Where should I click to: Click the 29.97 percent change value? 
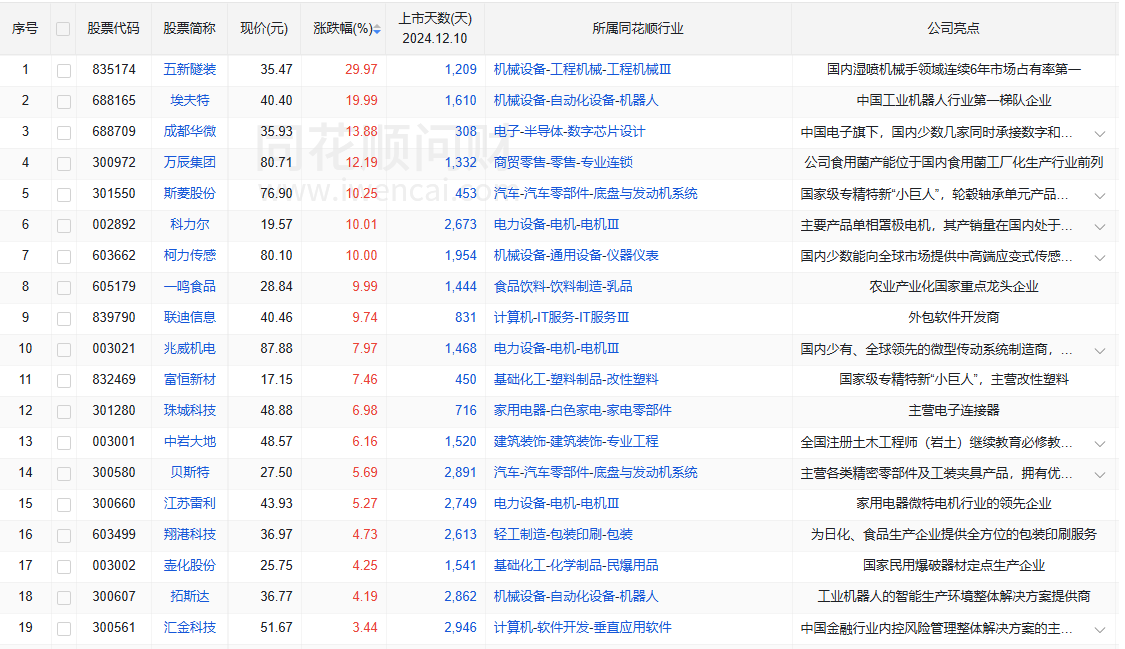pos(361,70)
